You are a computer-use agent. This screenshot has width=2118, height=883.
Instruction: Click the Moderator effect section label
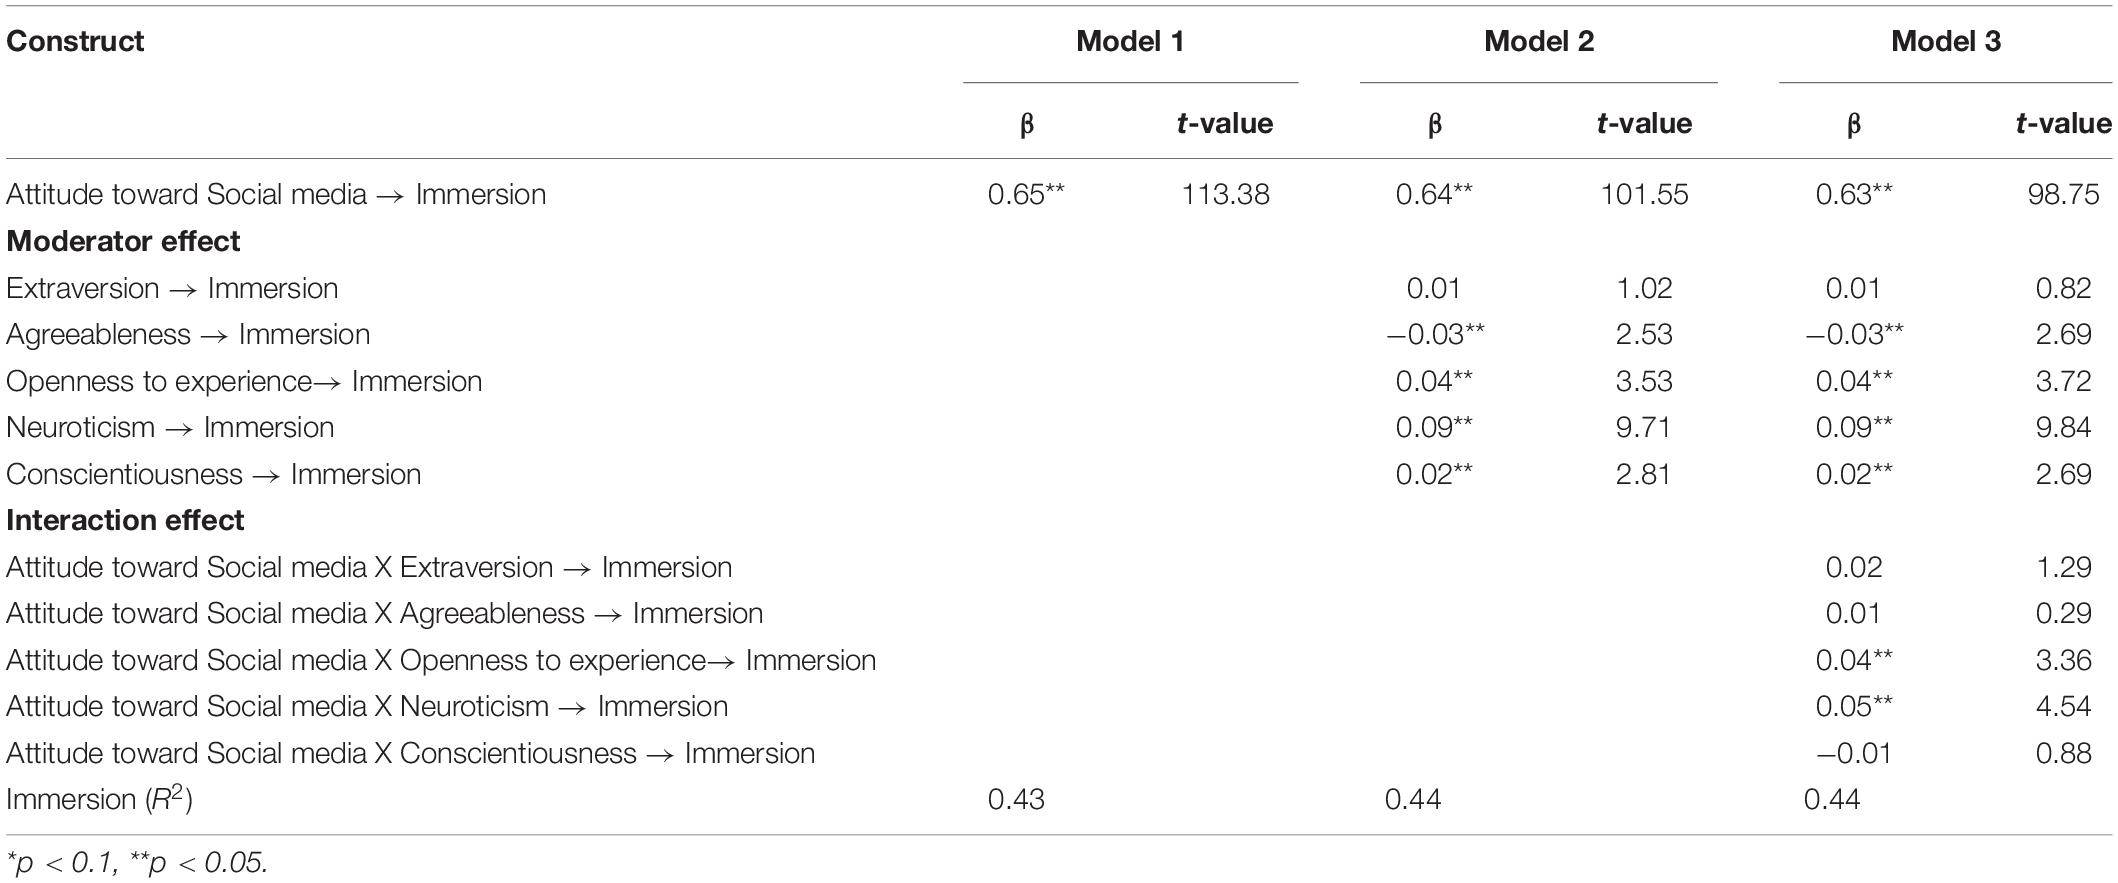(123, 242)
